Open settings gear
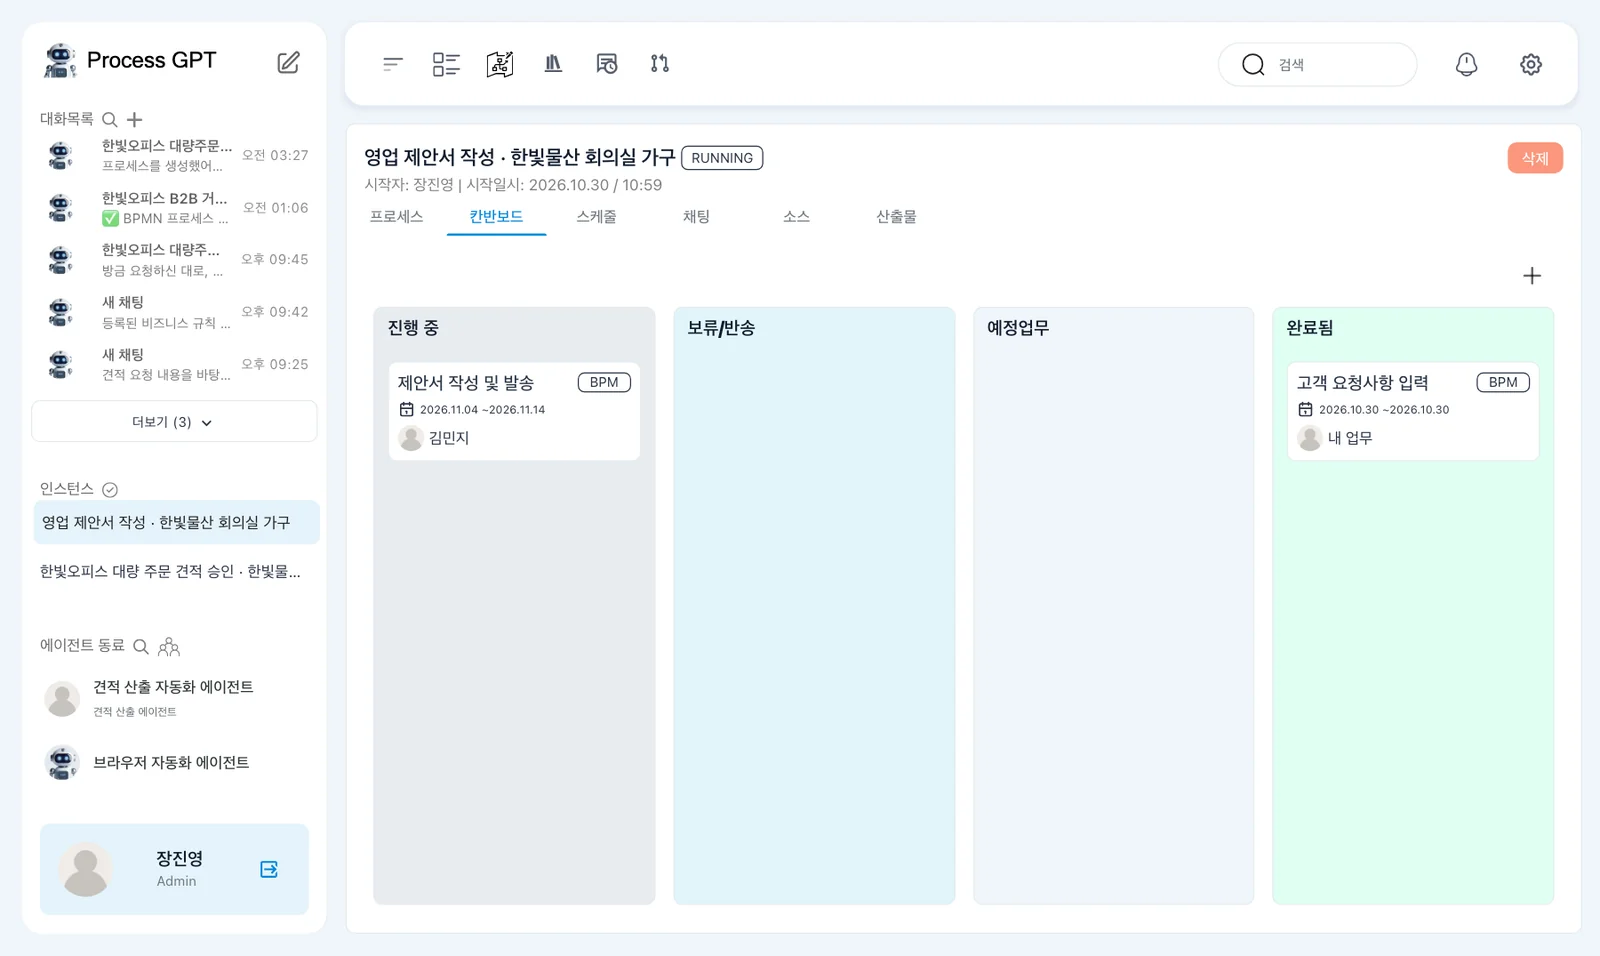 pyautogui.click(x=1531, y=64)
